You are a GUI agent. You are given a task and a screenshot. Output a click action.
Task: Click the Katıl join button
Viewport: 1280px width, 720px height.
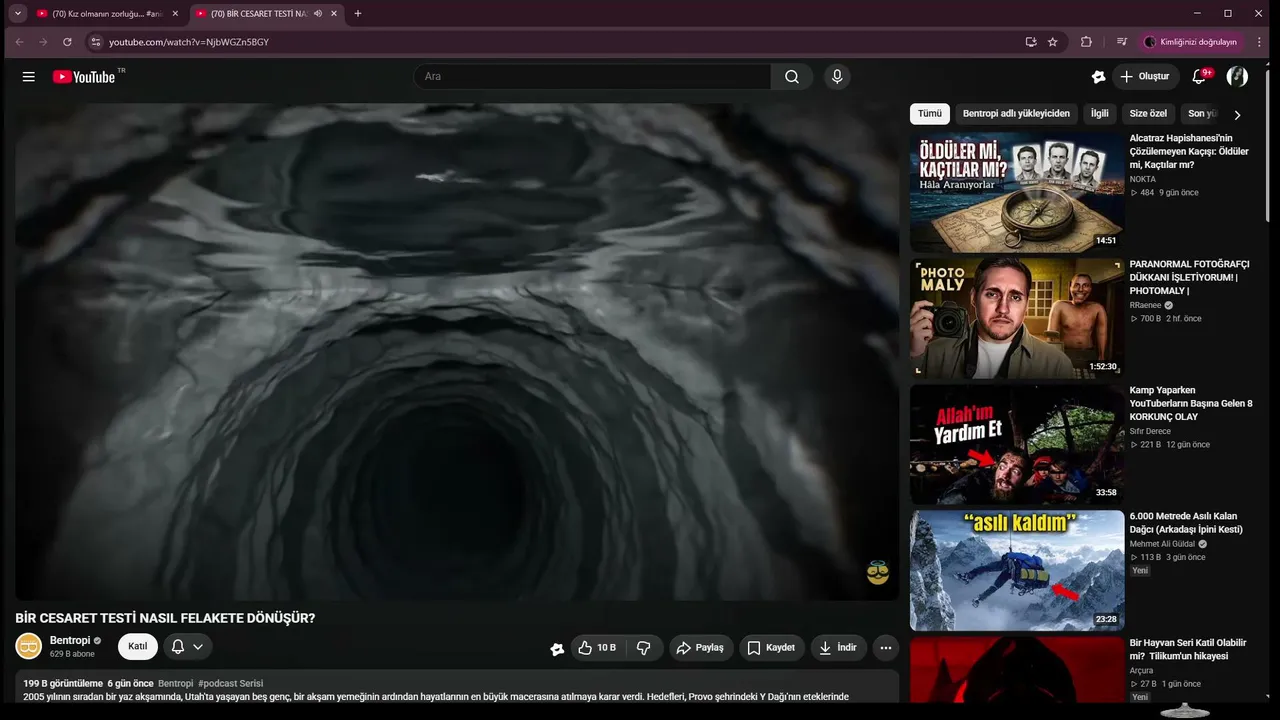(x=138, y=647)
